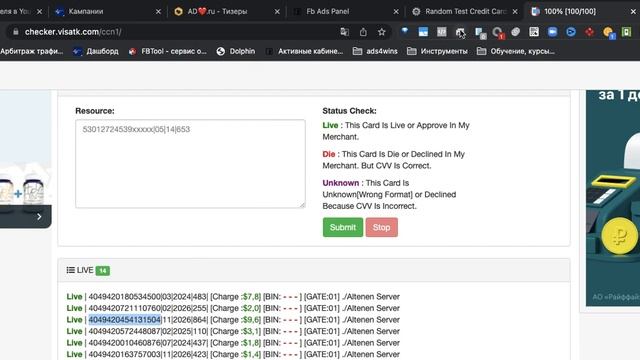Viewport: 640px width, 360px height.
Task: Click the charge amount $1,4 in results
Action: coord(251,354)
